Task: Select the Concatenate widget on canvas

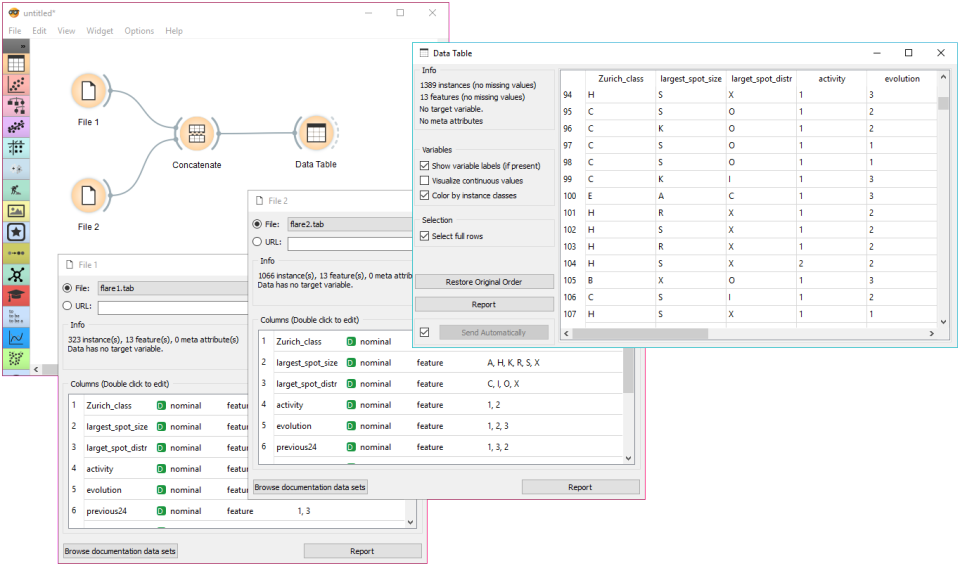Action: [197, 134]
